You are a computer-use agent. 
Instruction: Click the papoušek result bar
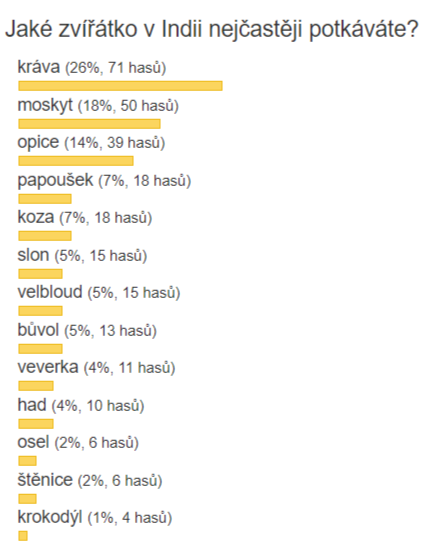point(45,199)
